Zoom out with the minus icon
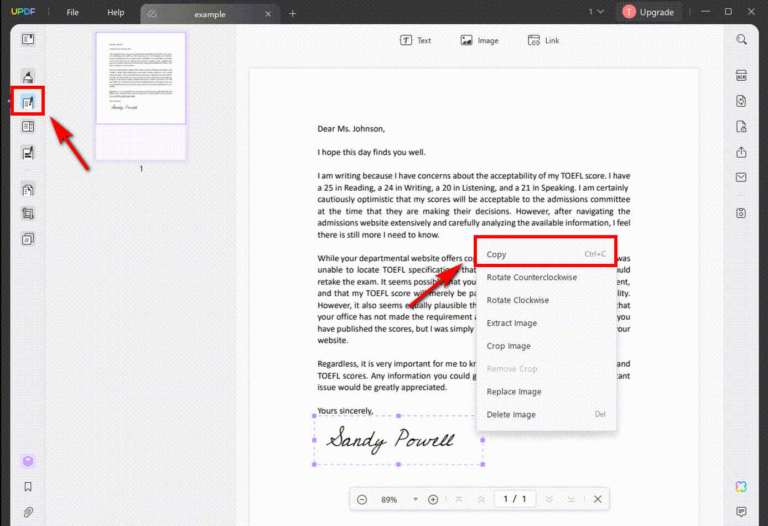This screenshot has width=768, height=526. click(362, 500)
